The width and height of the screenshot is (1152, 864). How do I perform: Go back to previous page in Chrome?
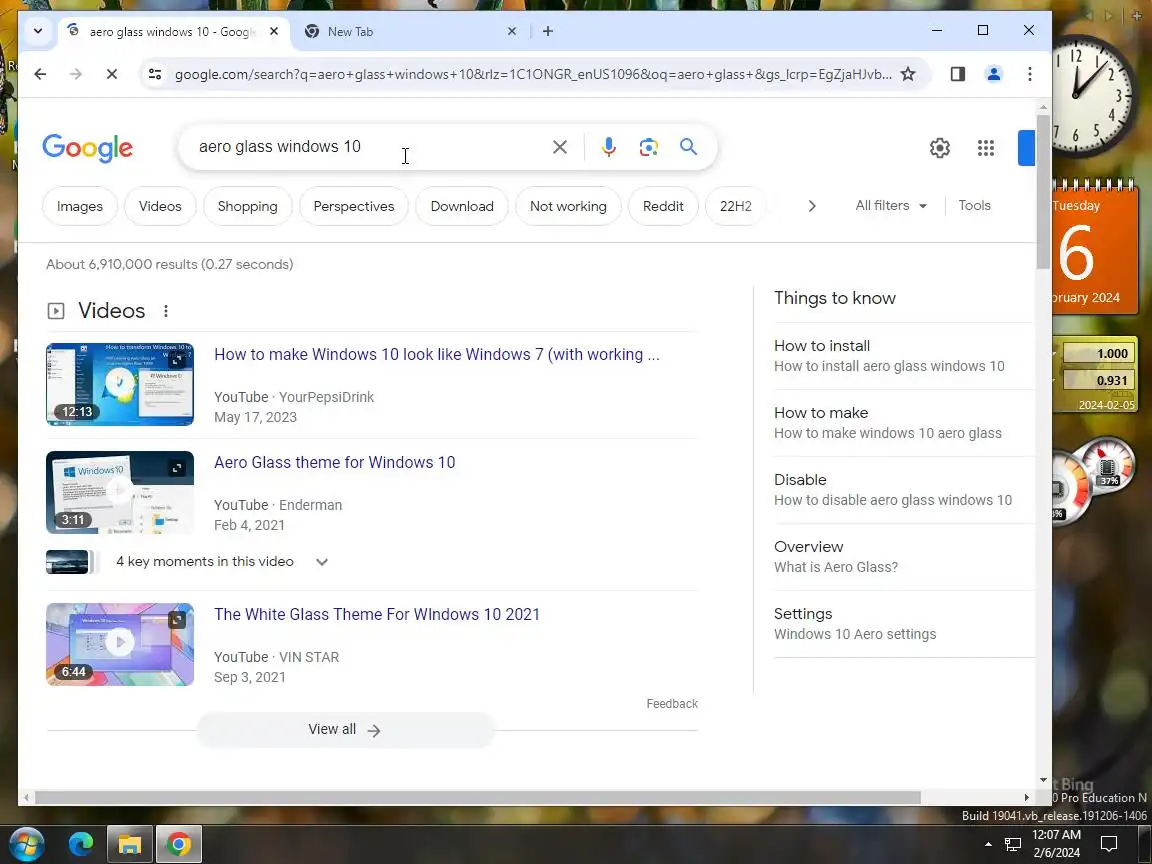tap(40, 74)
